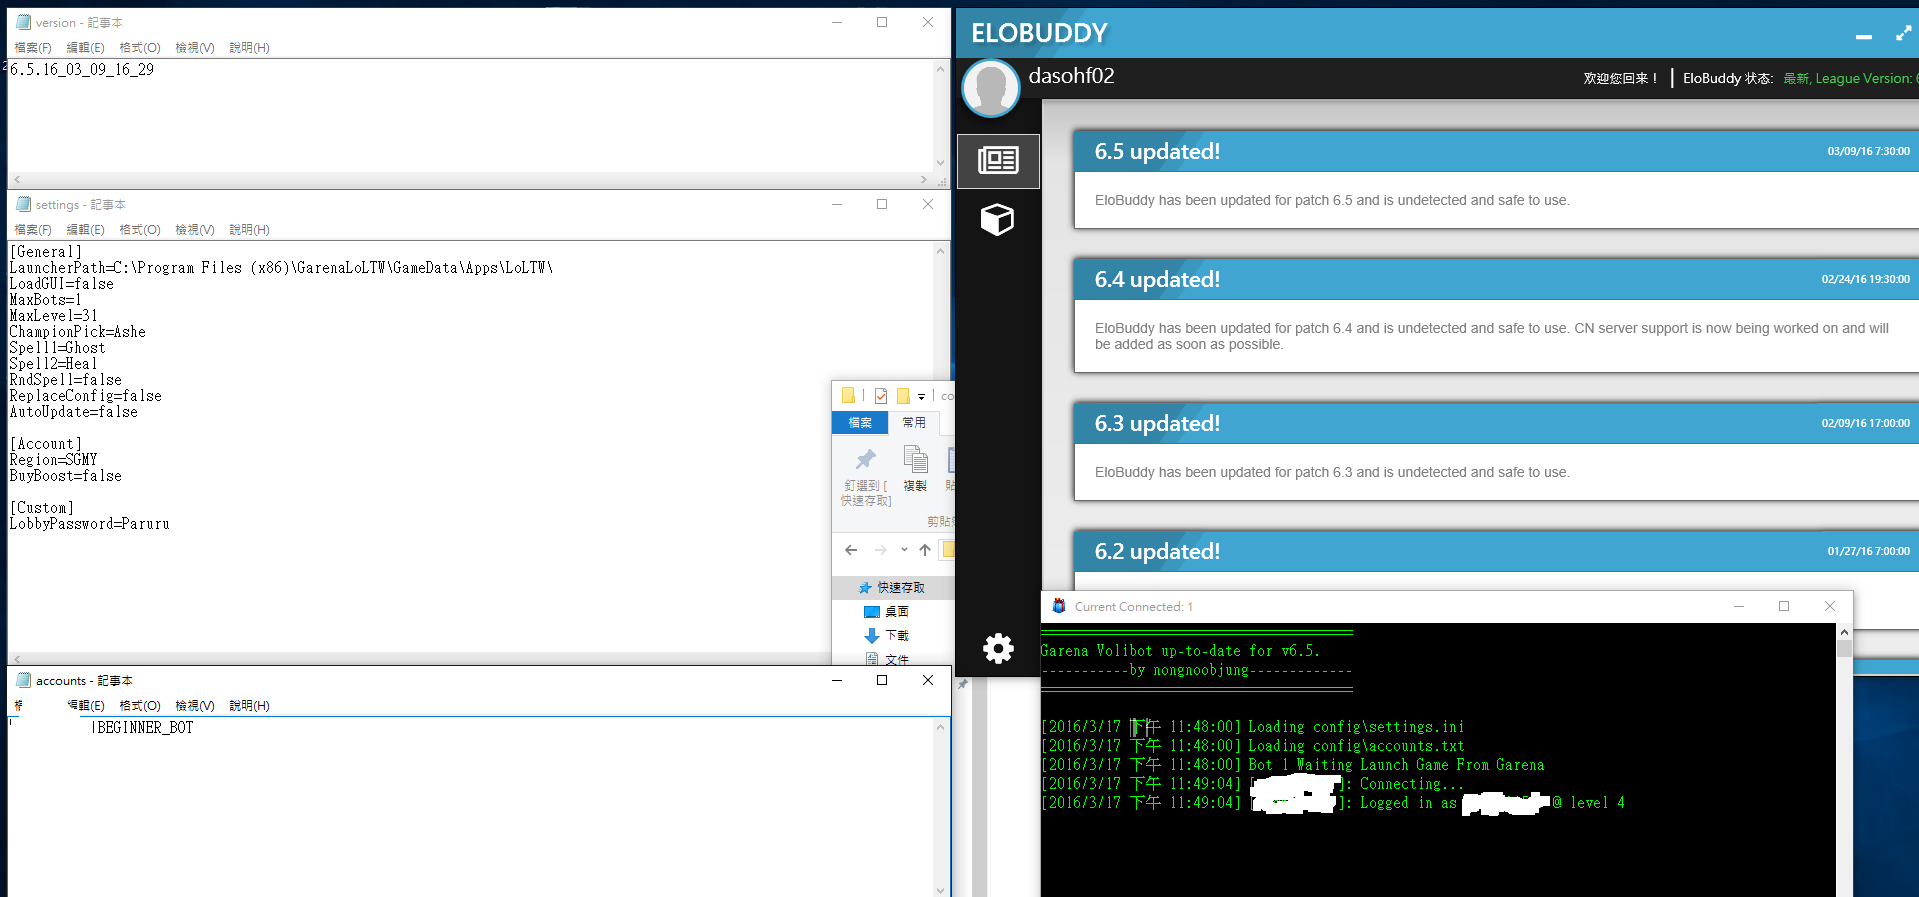Screen dimensions: 1919x897
Task: Open Help (說明) menu in settings Notepad
Action: tap(249, 230)
